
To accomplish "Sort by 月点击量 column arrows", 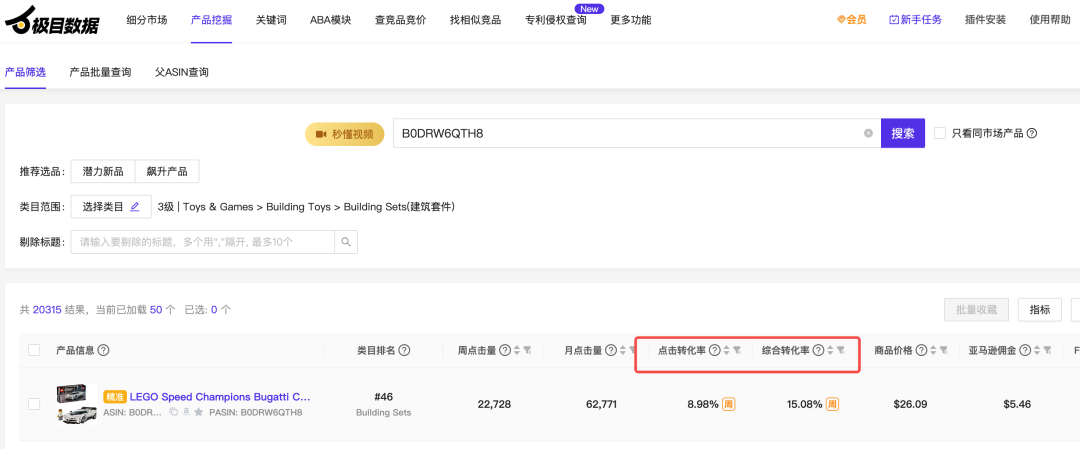I will click(x=623, y=351).
